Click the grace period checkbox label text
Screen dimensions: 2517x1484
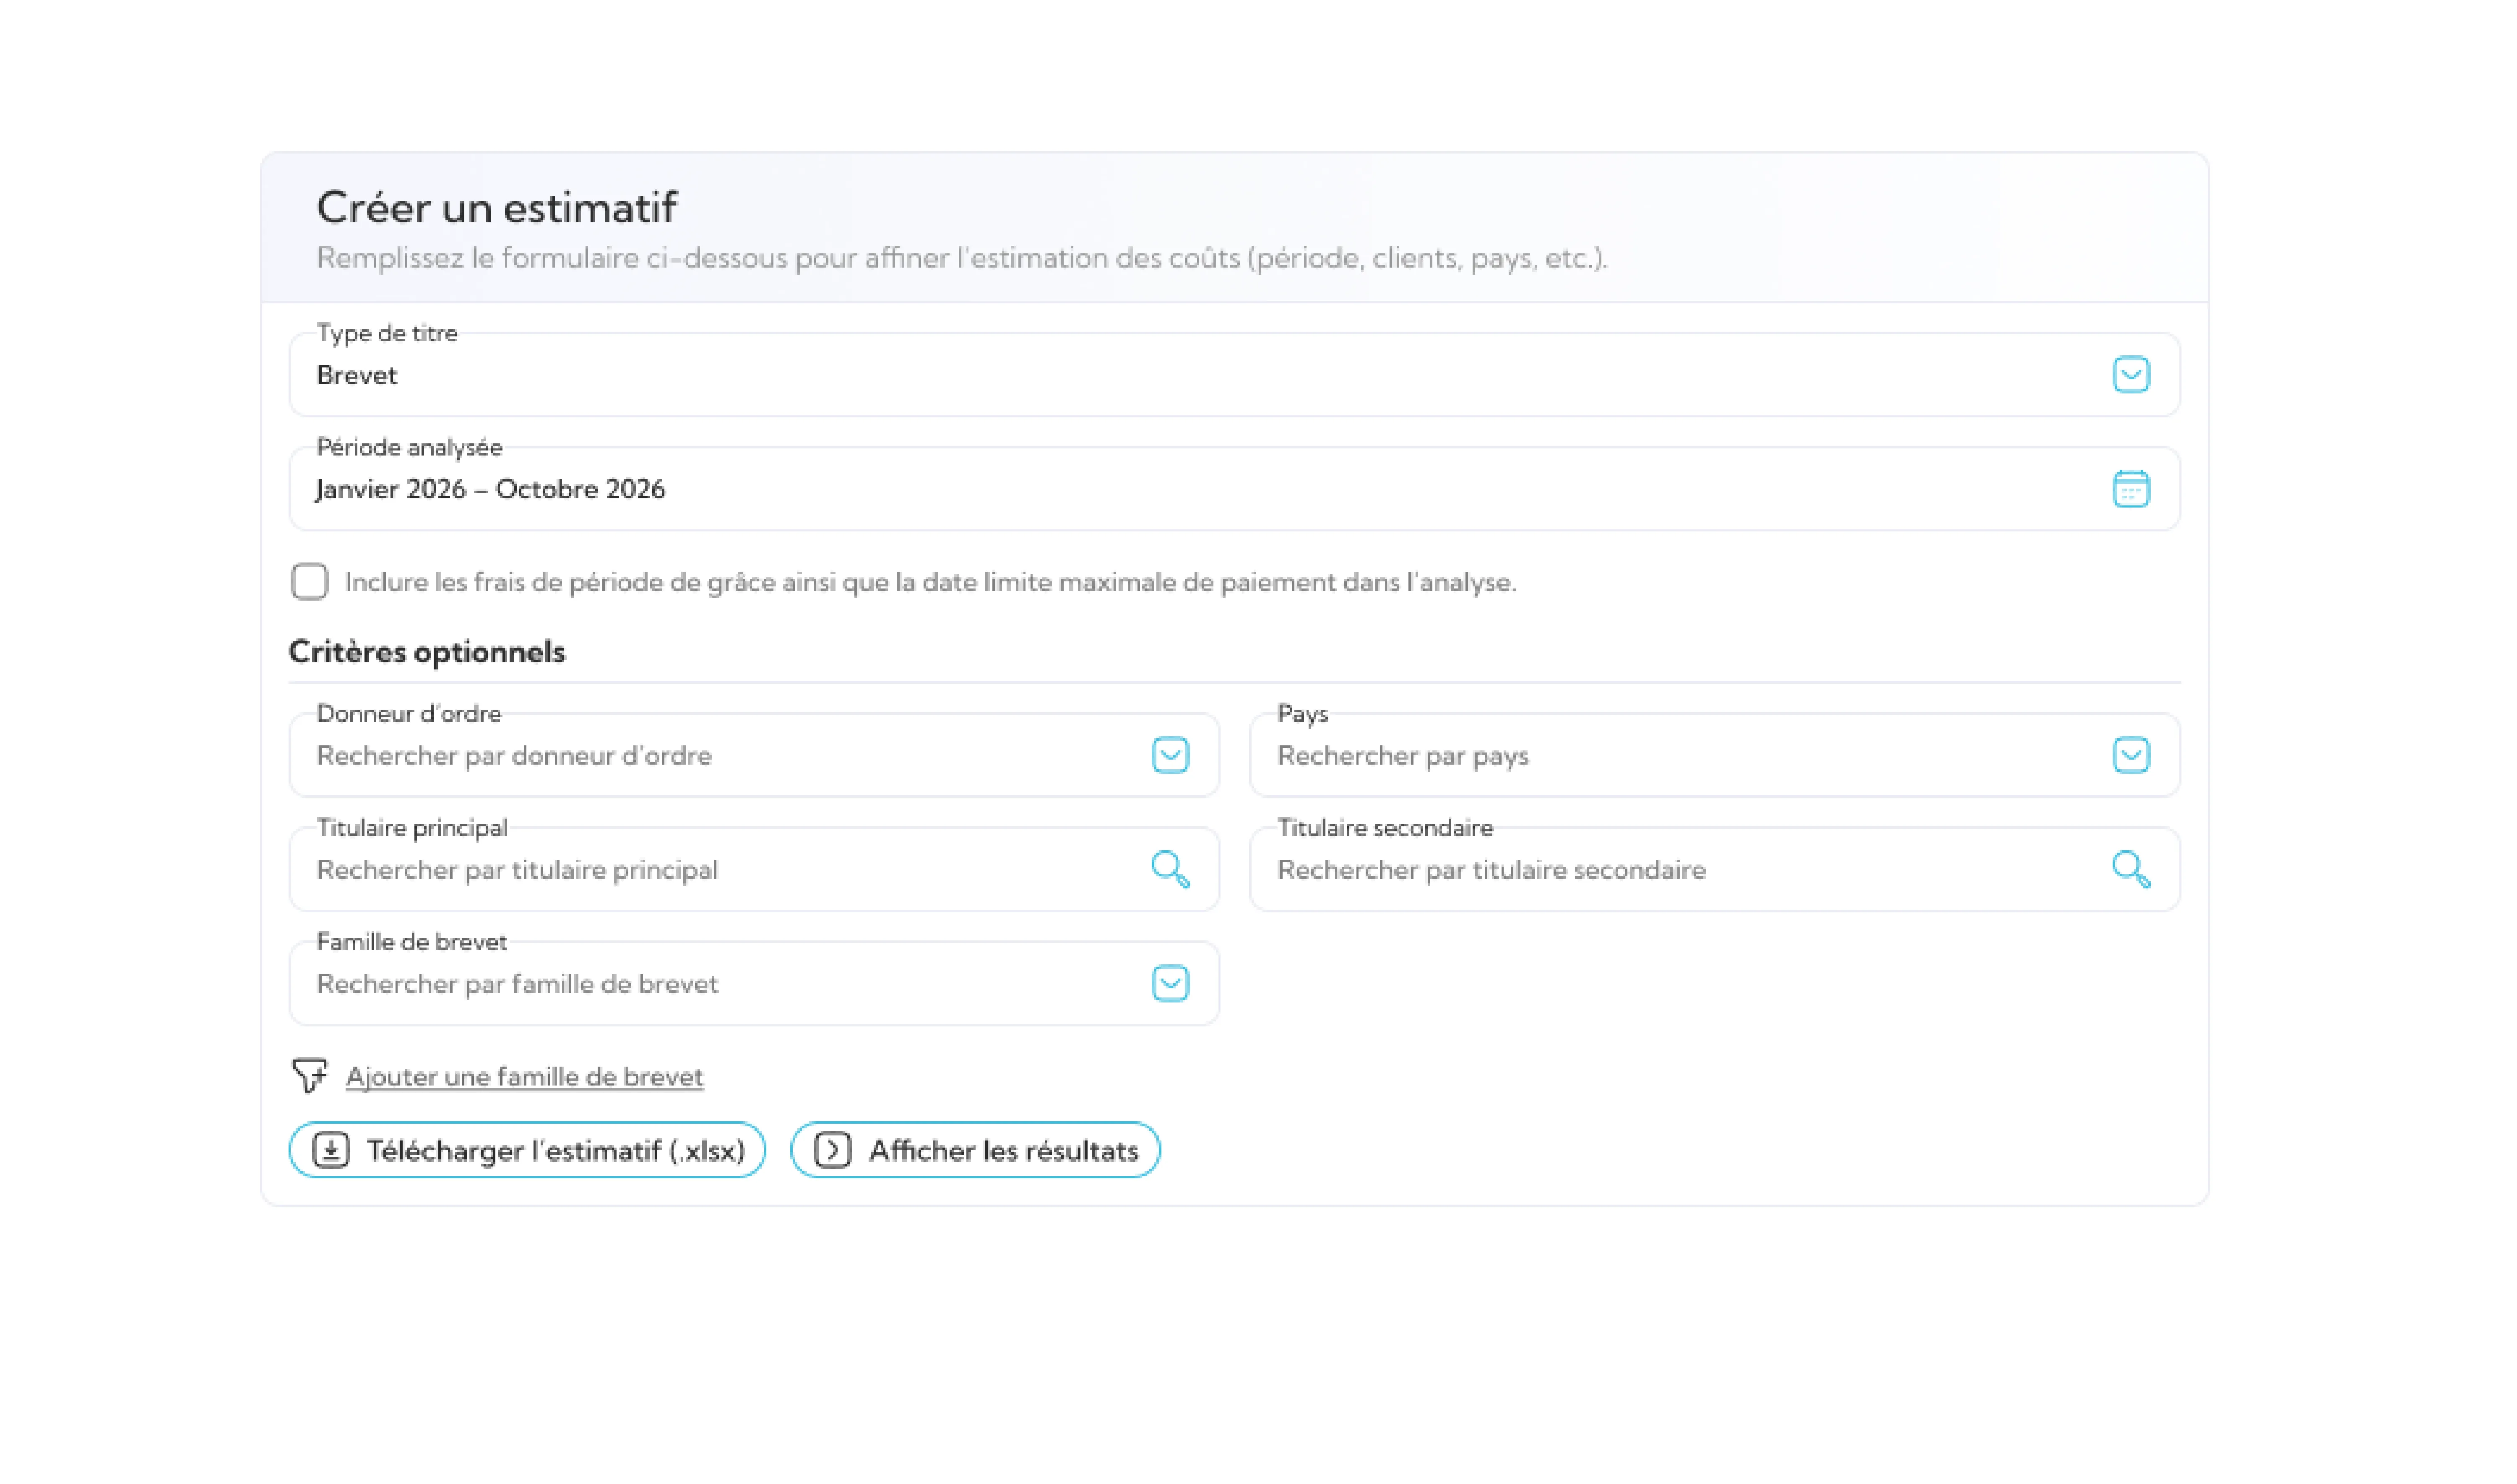pos(930,582)
